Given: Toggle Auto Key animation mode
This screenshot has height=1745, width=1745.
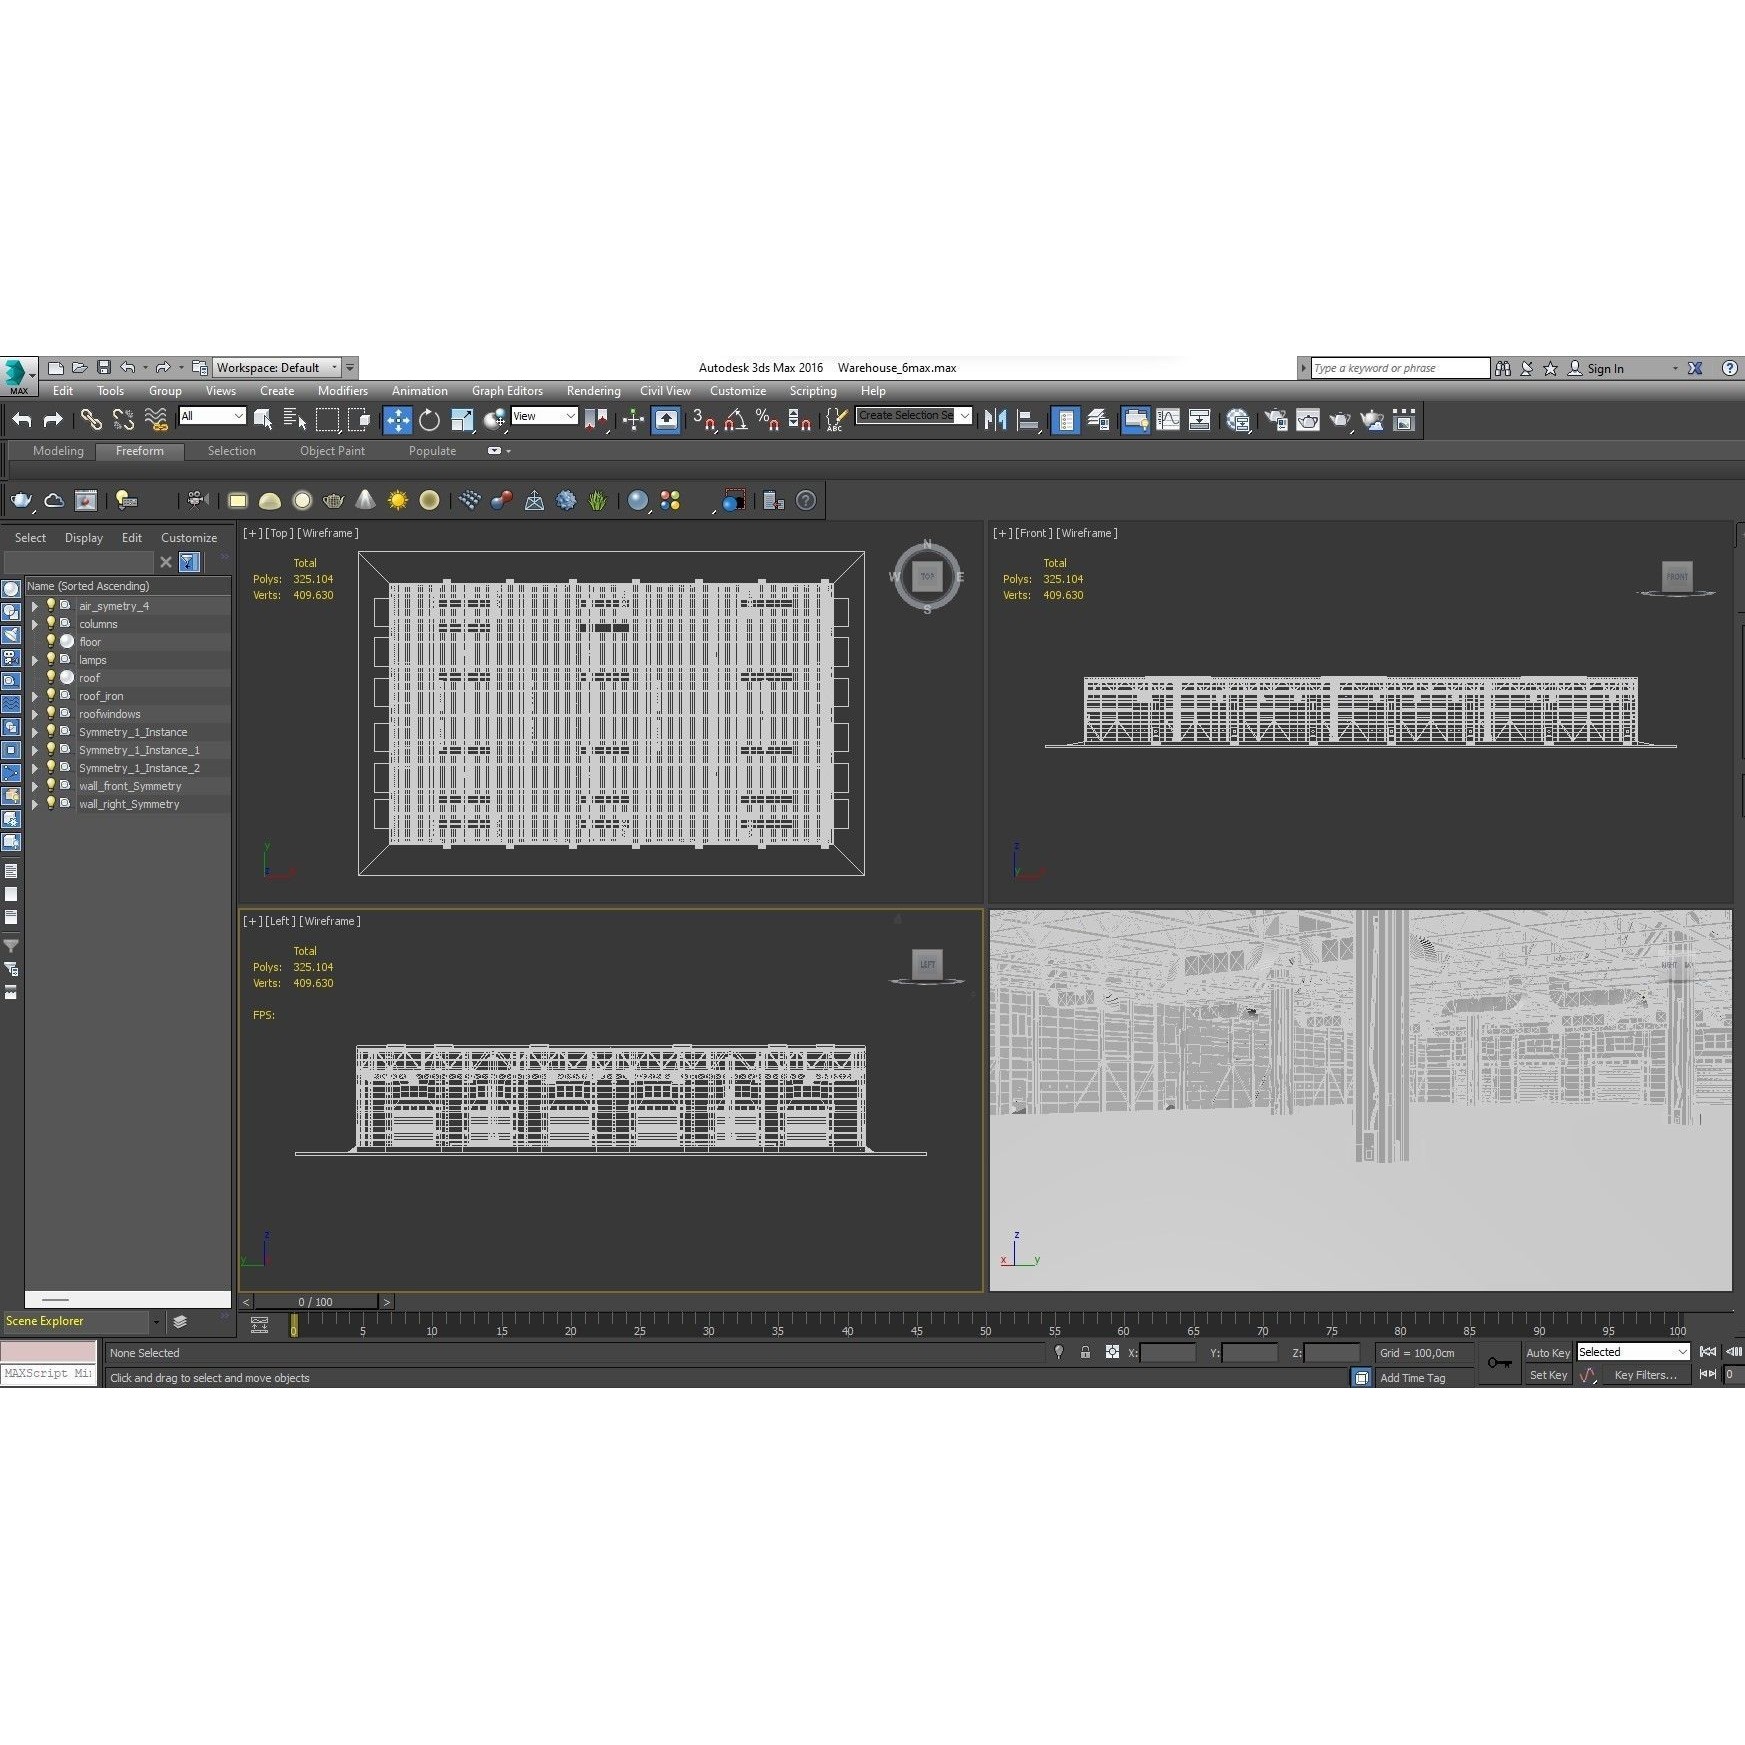Looking at the screenshot, I should click(1547, 1353).
